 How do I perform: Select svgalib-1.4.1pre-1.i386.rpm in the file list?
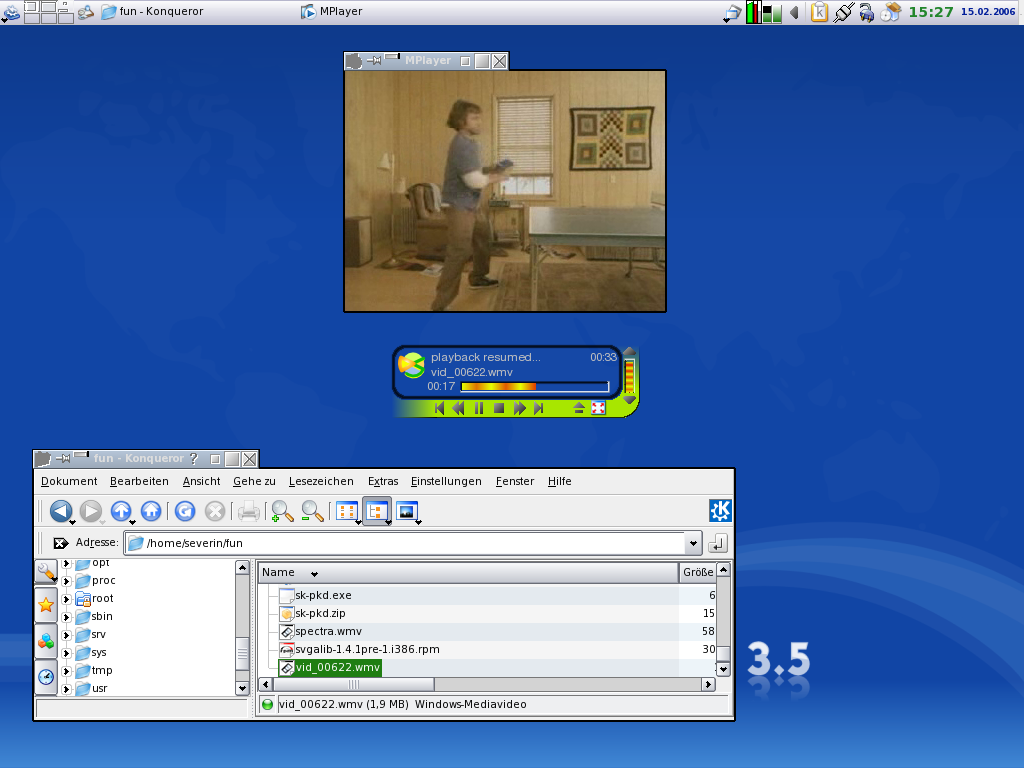tap(367, 649)
